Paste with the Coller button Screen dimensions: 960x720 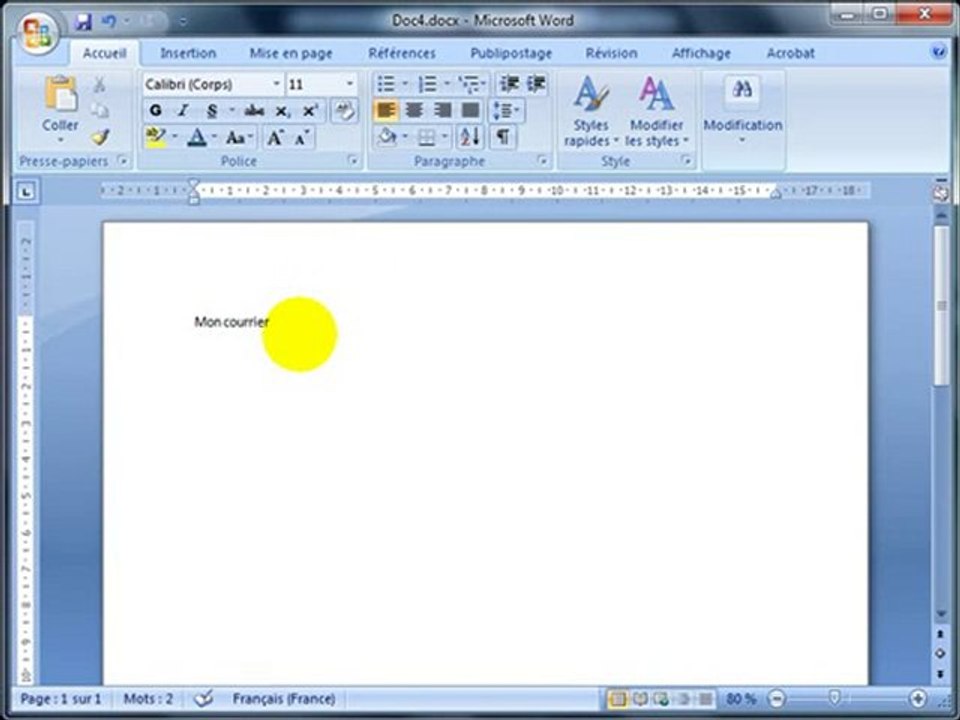60,109
